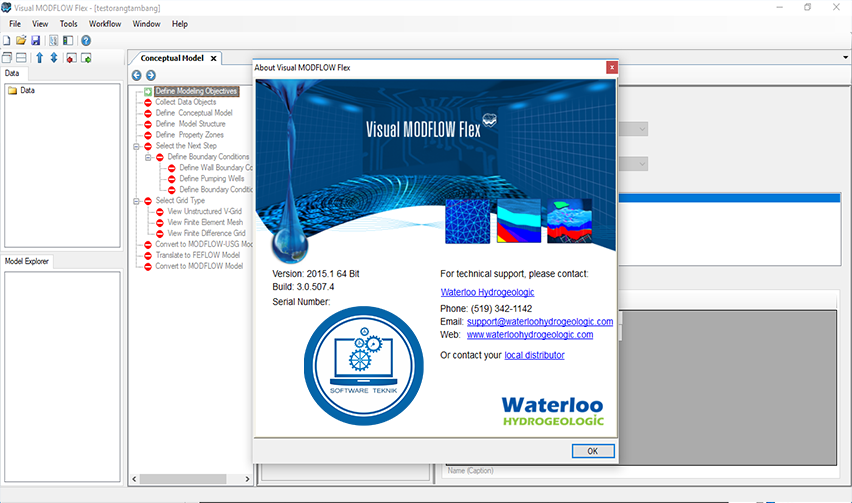Open project via folder icon
The image size is (852, 503).
pos(21,41)
